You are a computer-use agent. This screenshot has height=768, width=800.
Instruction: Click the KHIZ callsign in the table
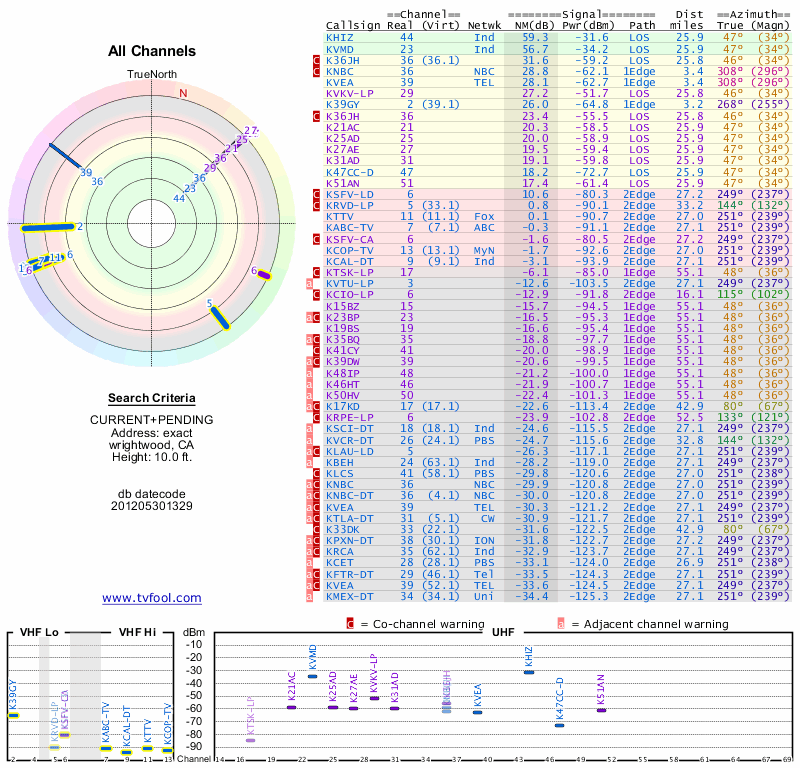tap(339, 37)
